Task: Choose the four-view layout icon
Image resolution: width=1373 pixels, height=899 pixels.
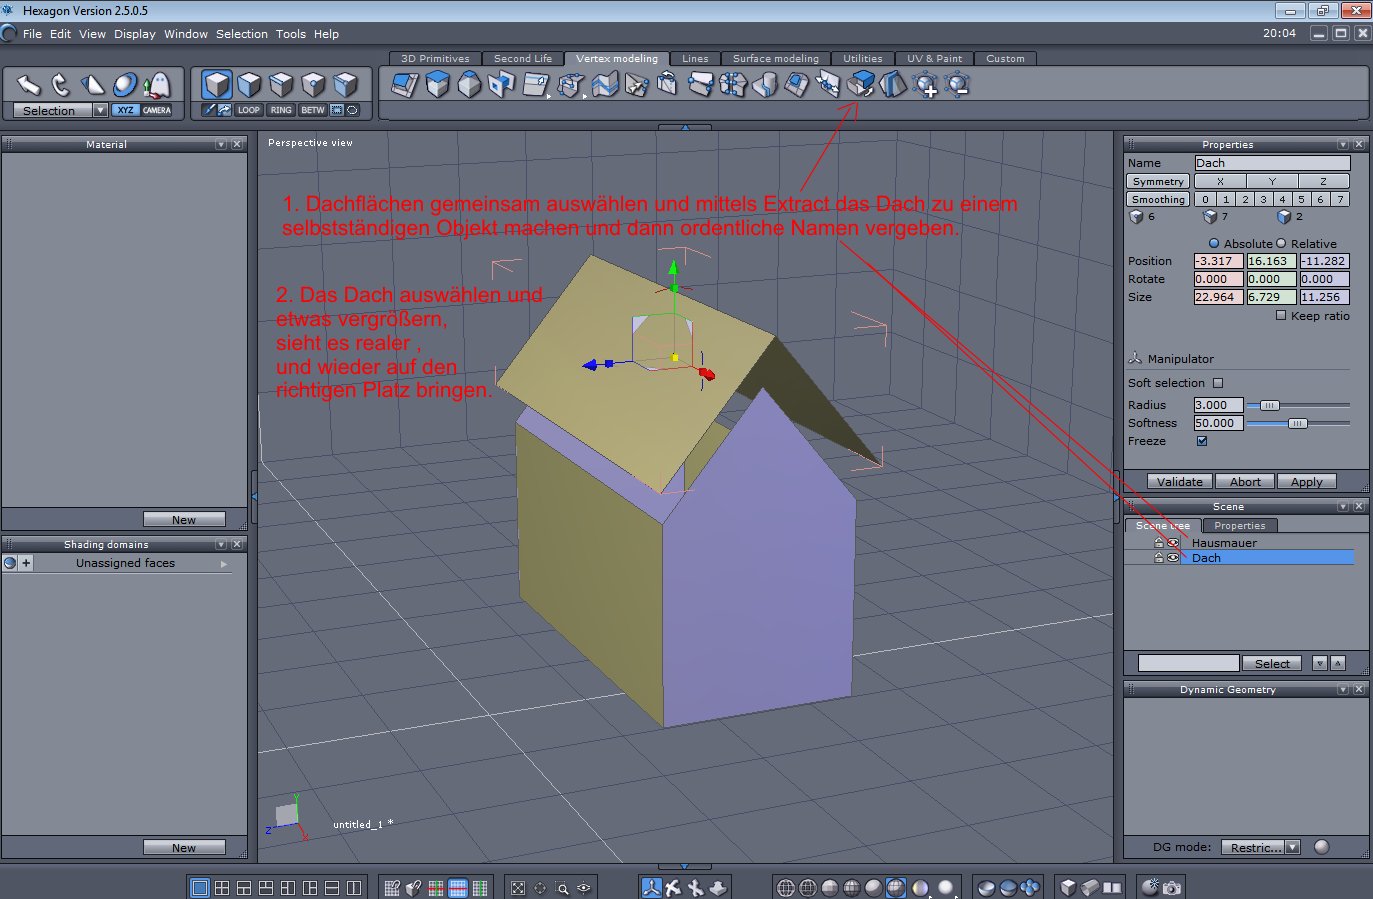Action: click(222, 888)
